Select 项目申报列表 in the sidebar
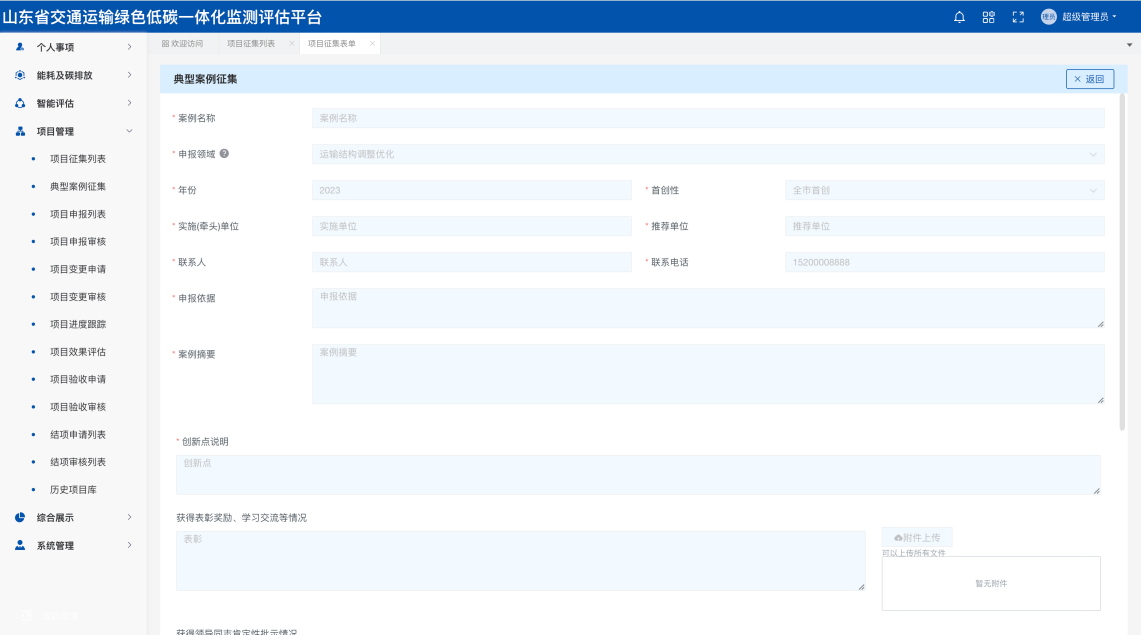This screenshot has height=635, width=1141. [x=78, y=214]
